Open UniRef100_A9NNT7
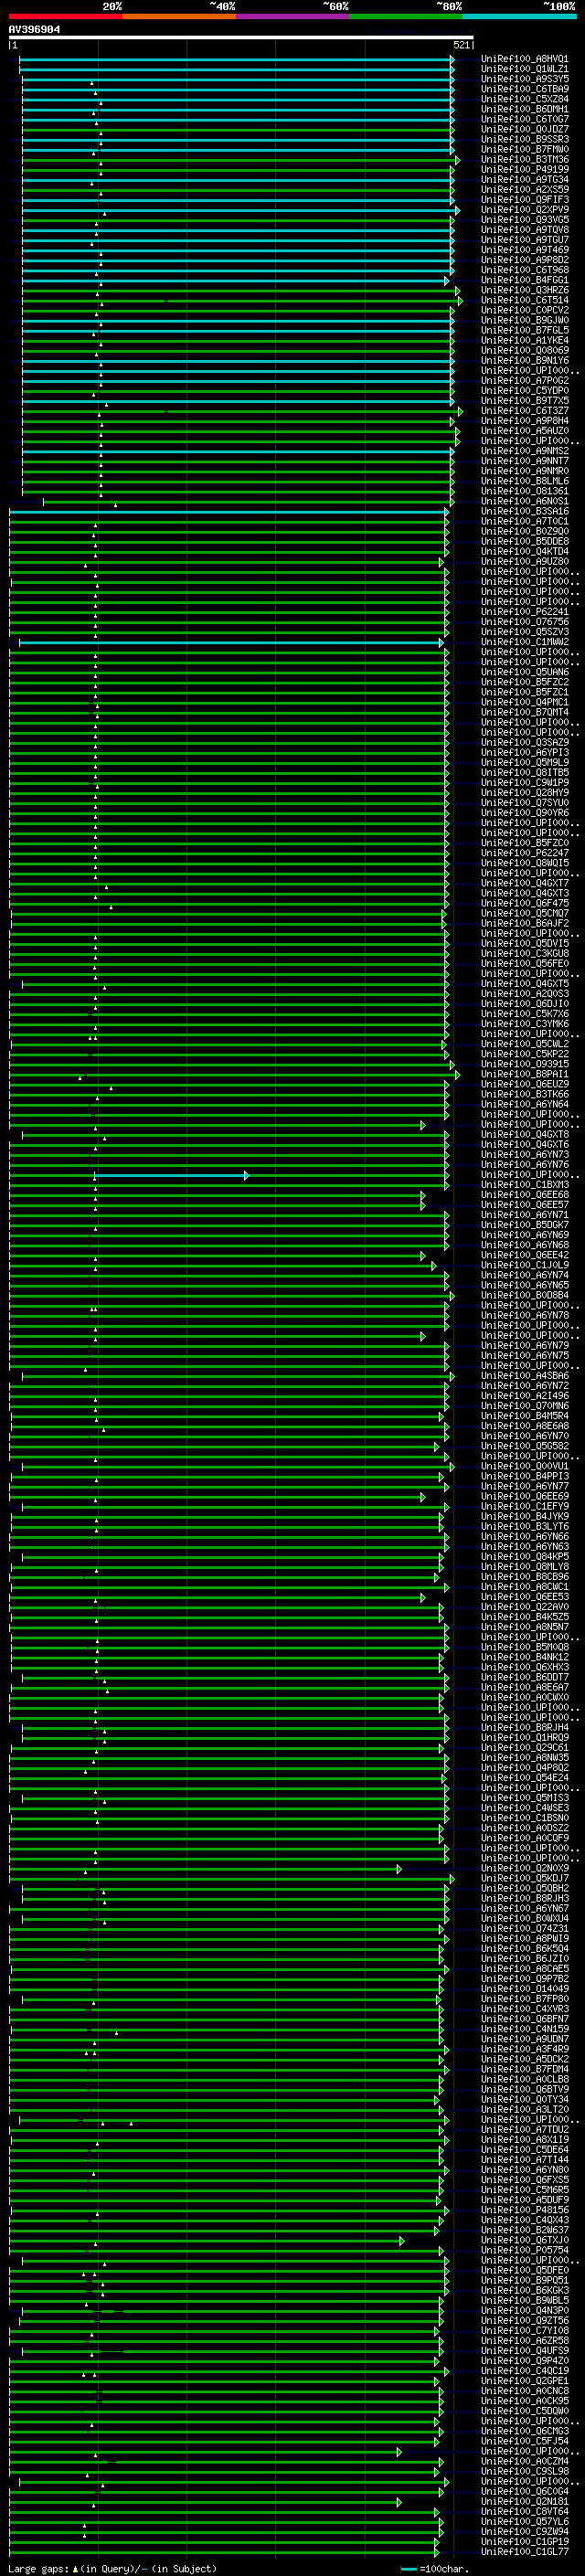585x2576 pixels. tap(524, 461)
